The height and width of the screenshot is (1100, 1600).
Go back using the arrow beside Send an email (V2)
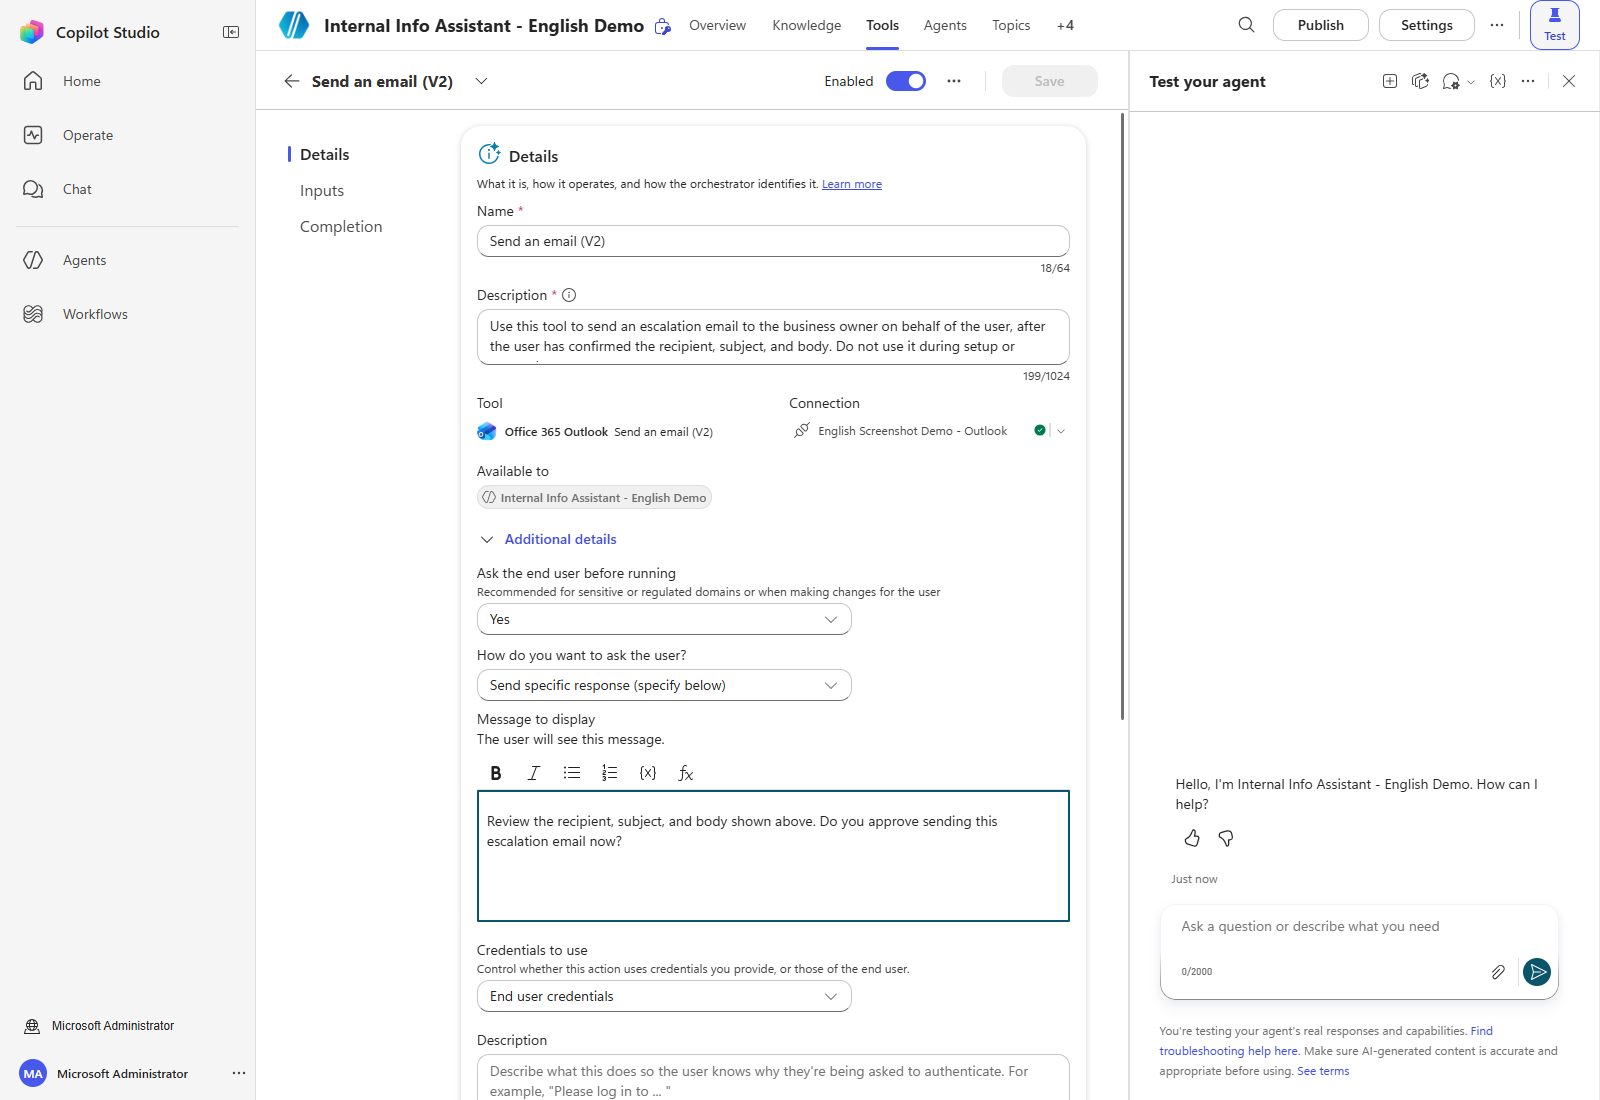[291, 81]
